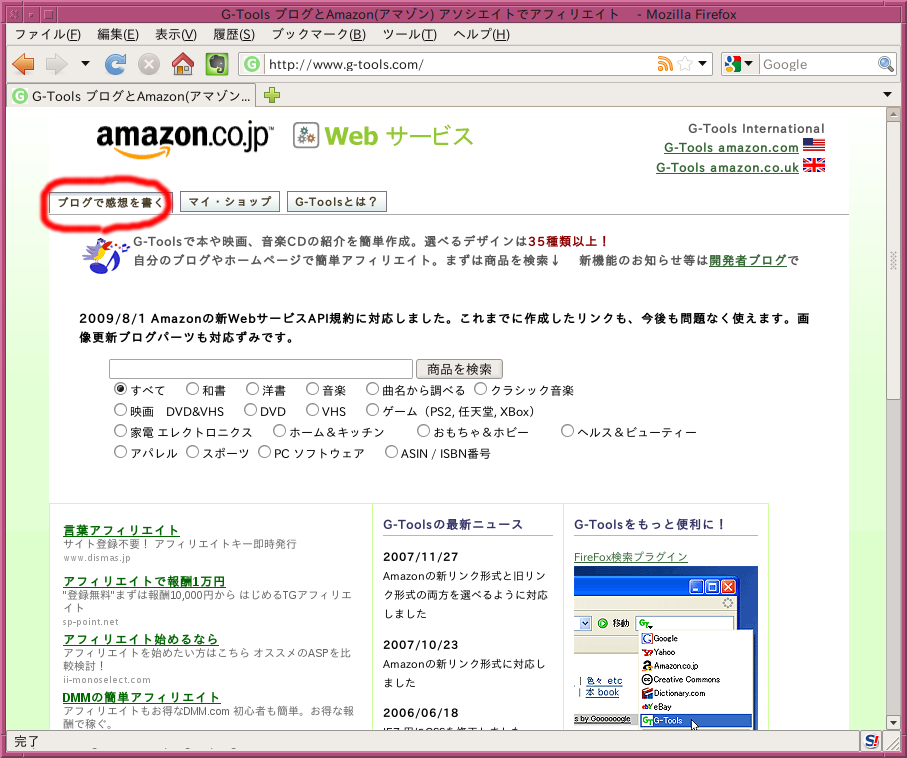Choose ホーム＆キッチン radio option

coord(280,430)
